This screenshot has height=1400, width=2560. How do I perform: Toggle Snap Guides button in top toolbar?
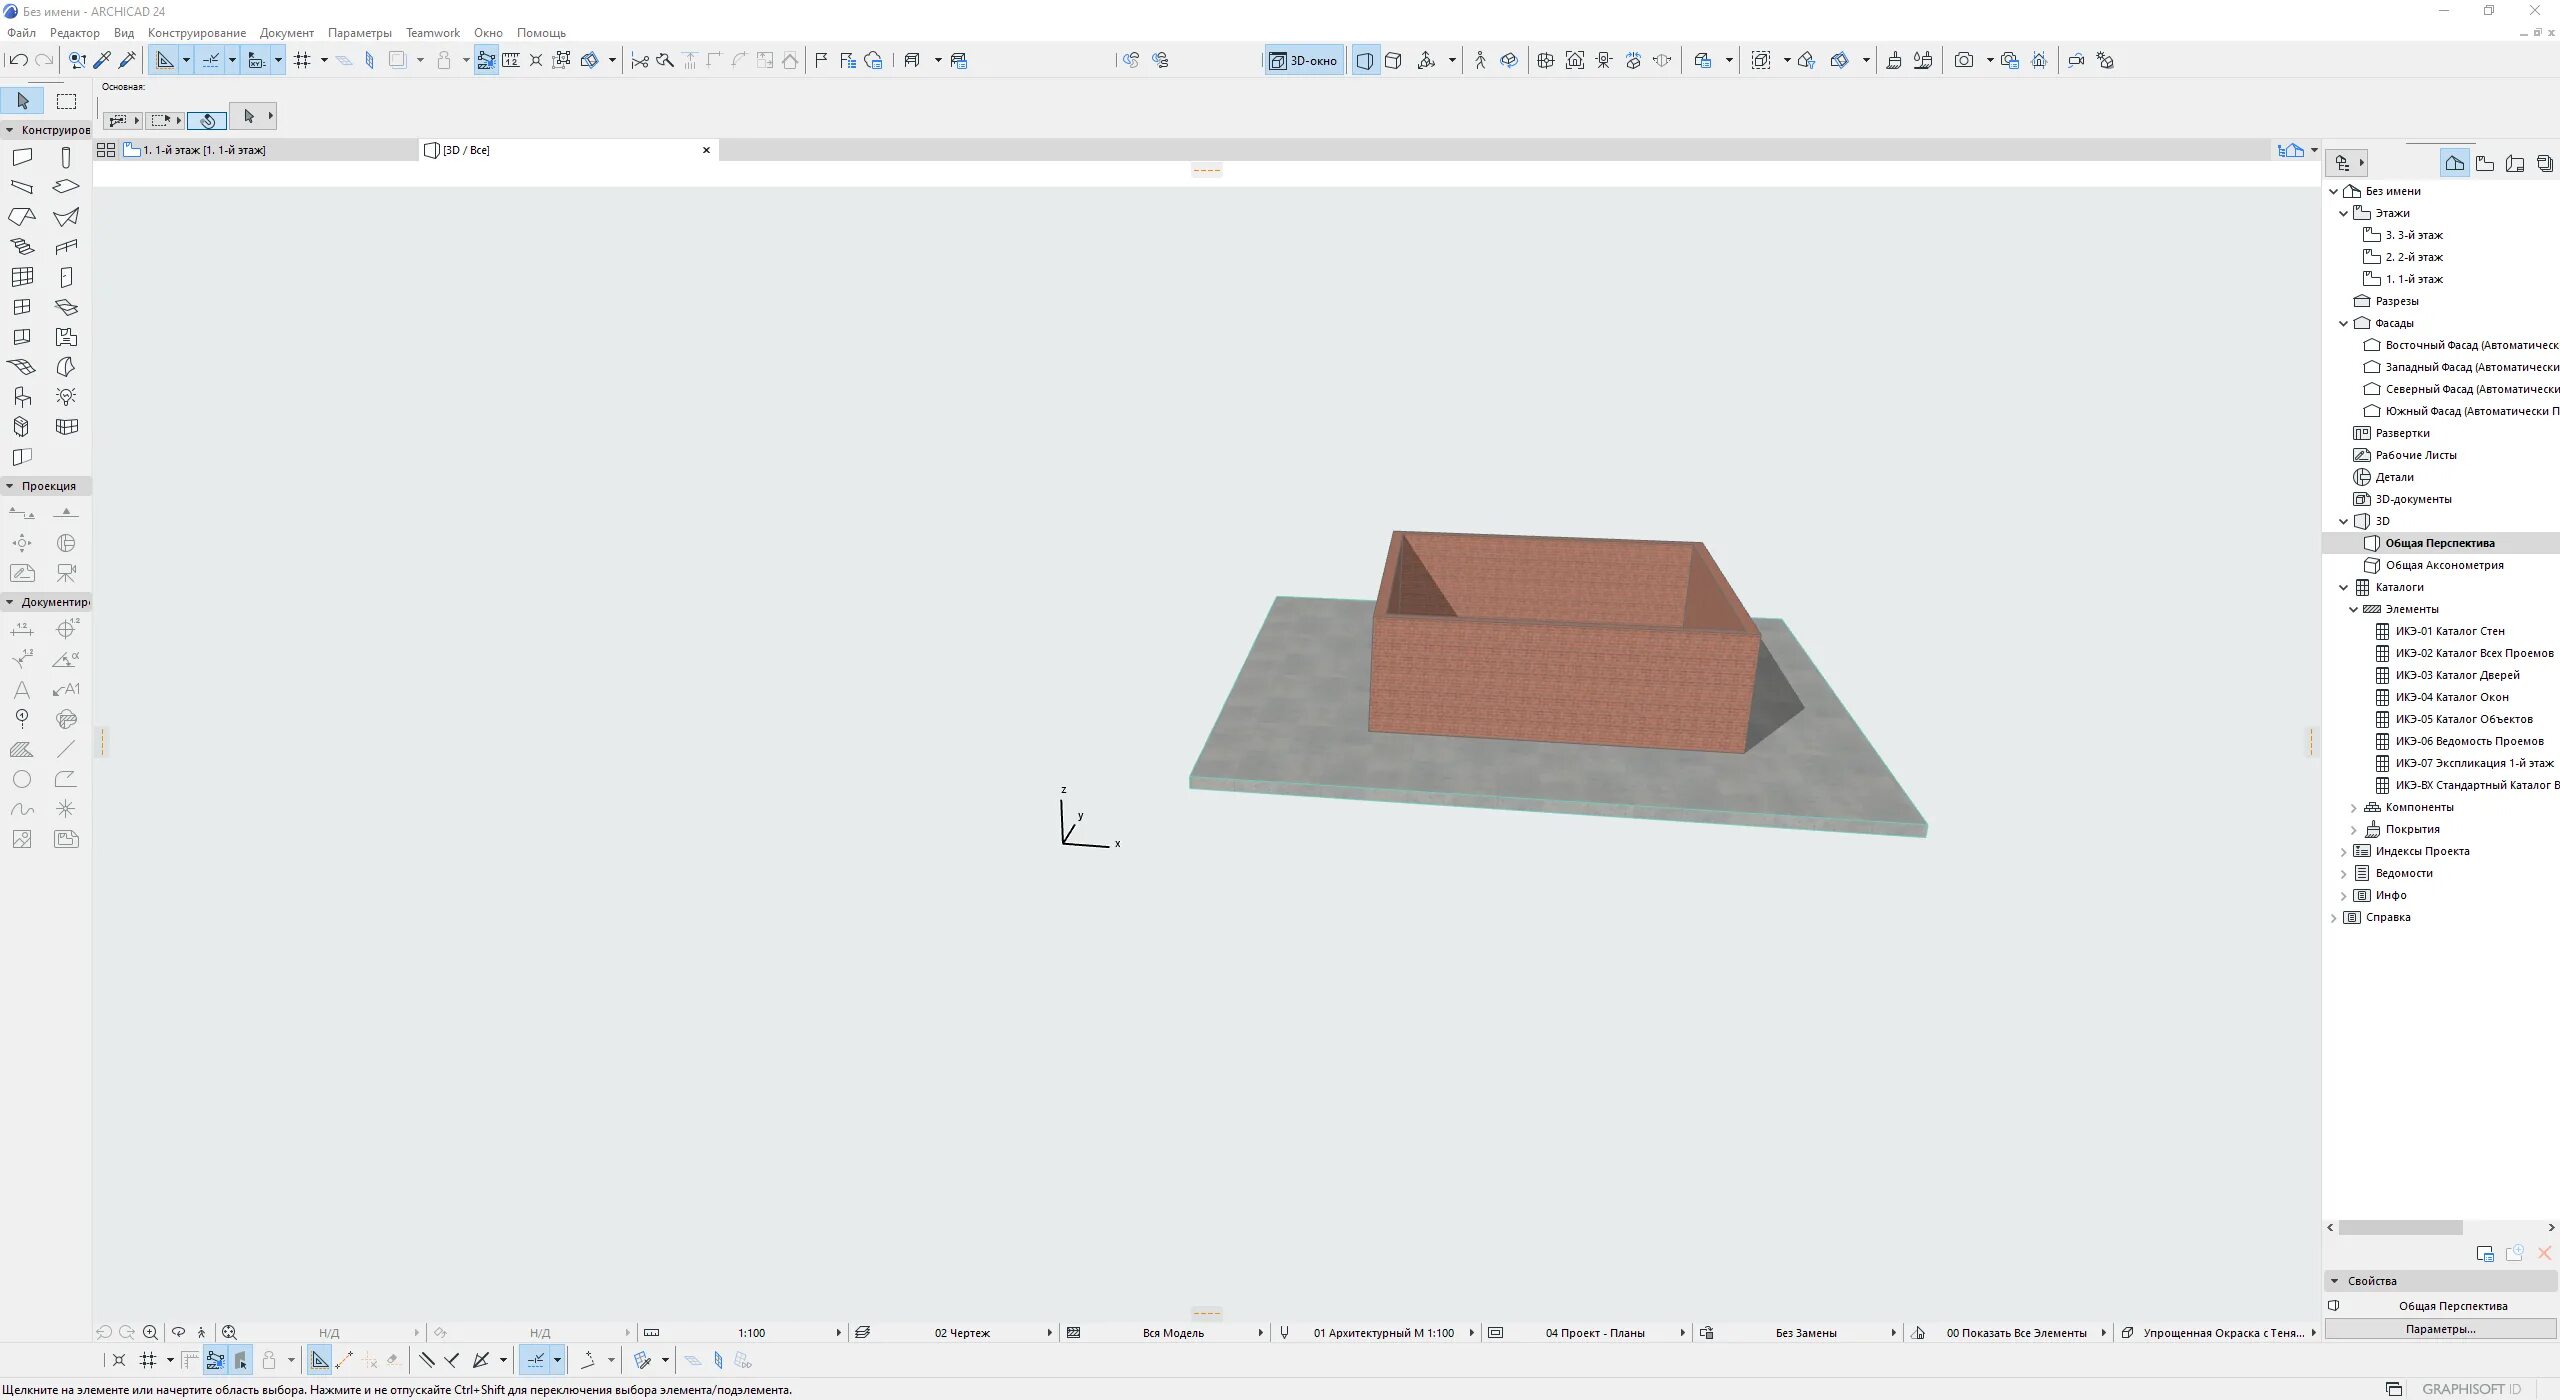(x=211, y=60)
